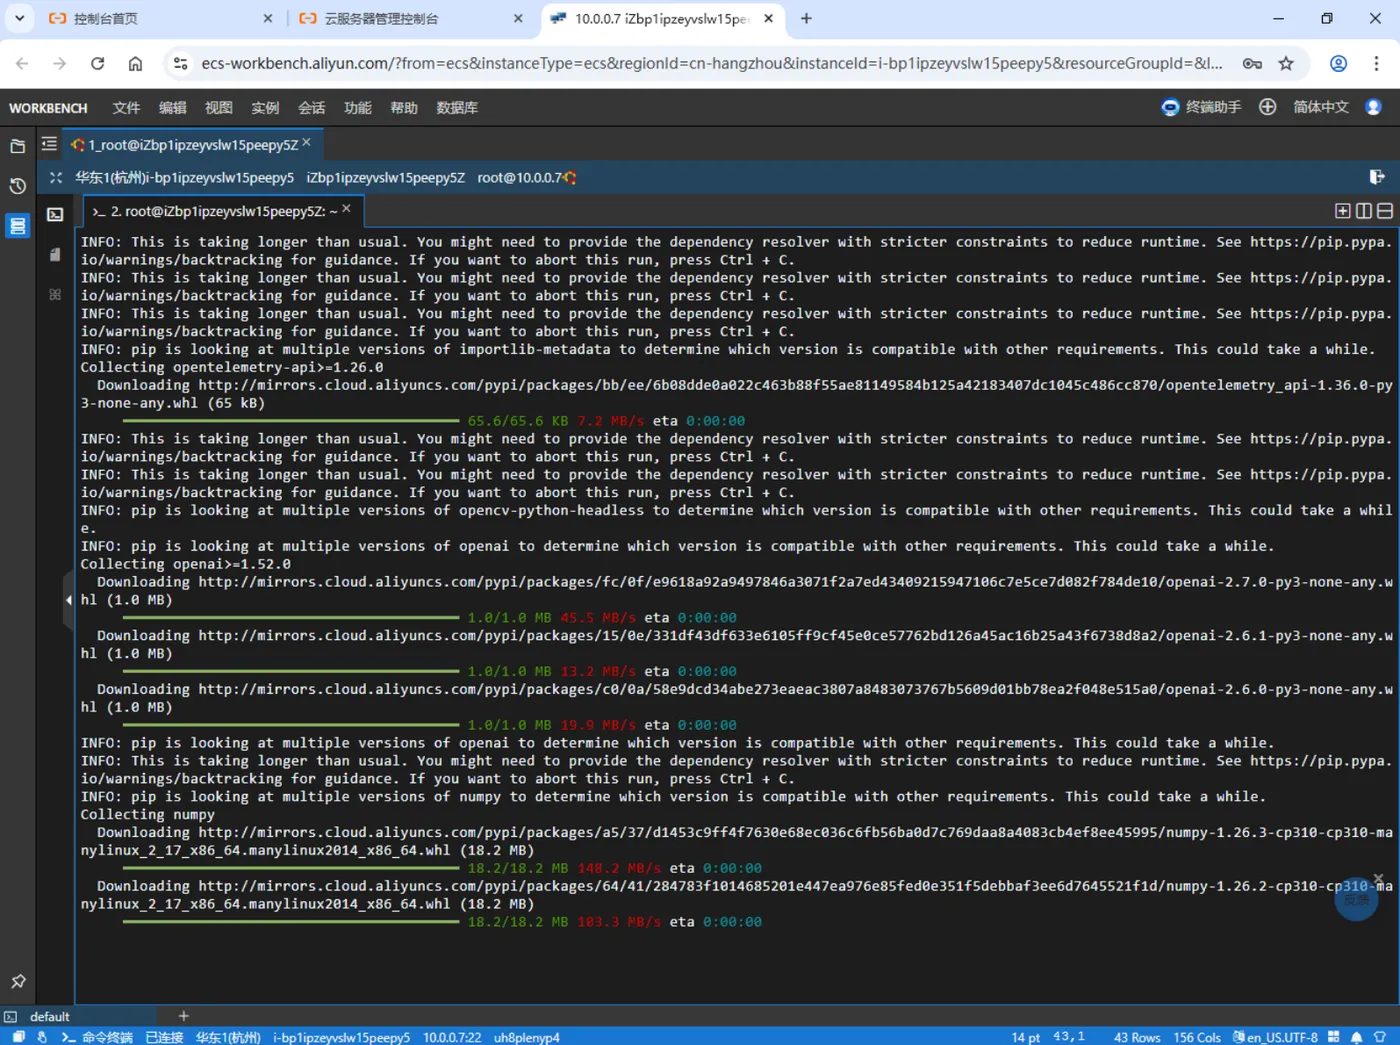Click the 已连接 connection status
Screen dimensions: 1400x1045
[165, 1037]
